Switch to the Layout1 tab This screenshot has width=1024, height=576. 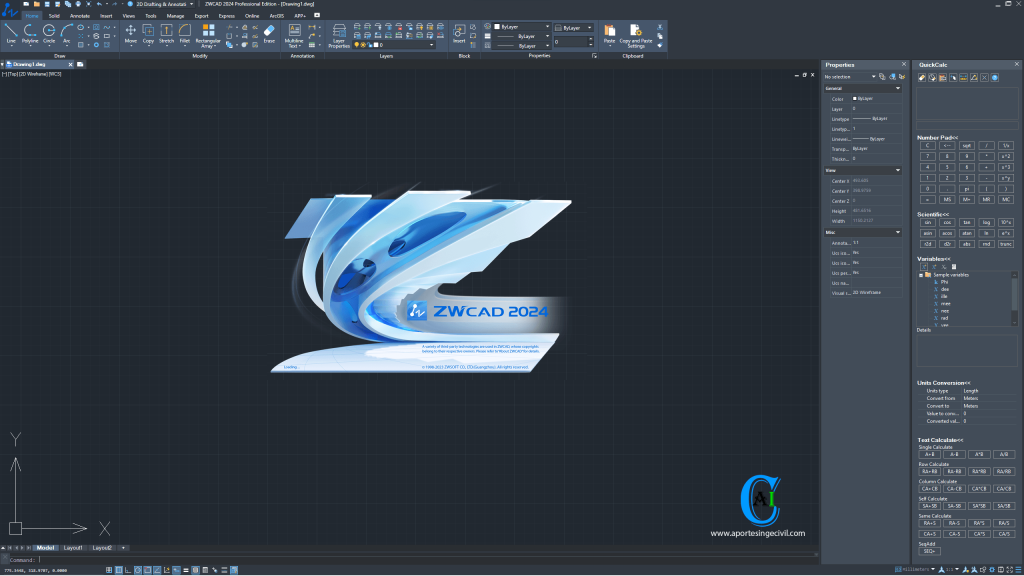[x=74, y=548]
